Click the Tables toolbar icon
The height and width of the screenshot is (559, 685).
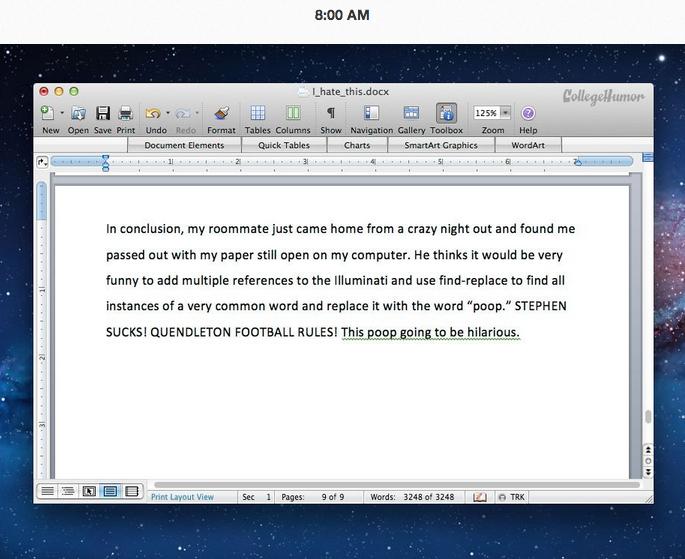258,114
